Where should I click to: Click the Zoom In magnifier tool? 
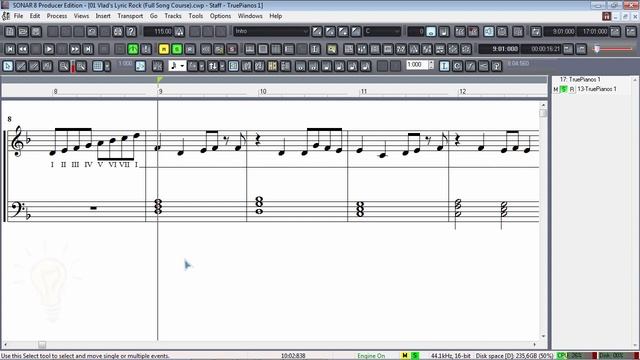point(64,66)
